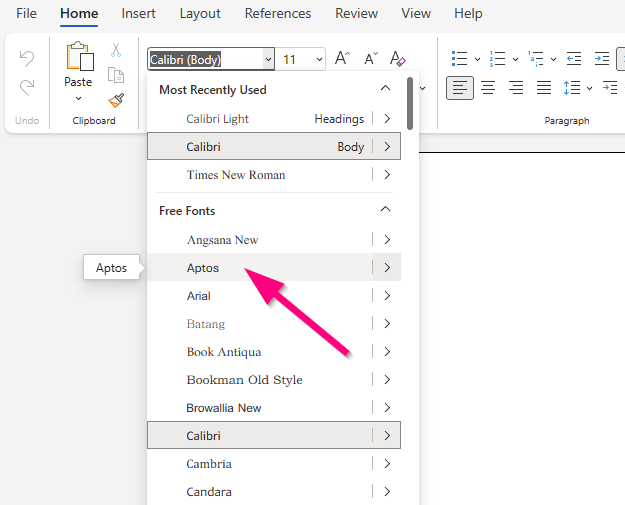Click the Paste clipboard icon
Viewport: 625px width, 505px height.
click(x=80, y=56)
